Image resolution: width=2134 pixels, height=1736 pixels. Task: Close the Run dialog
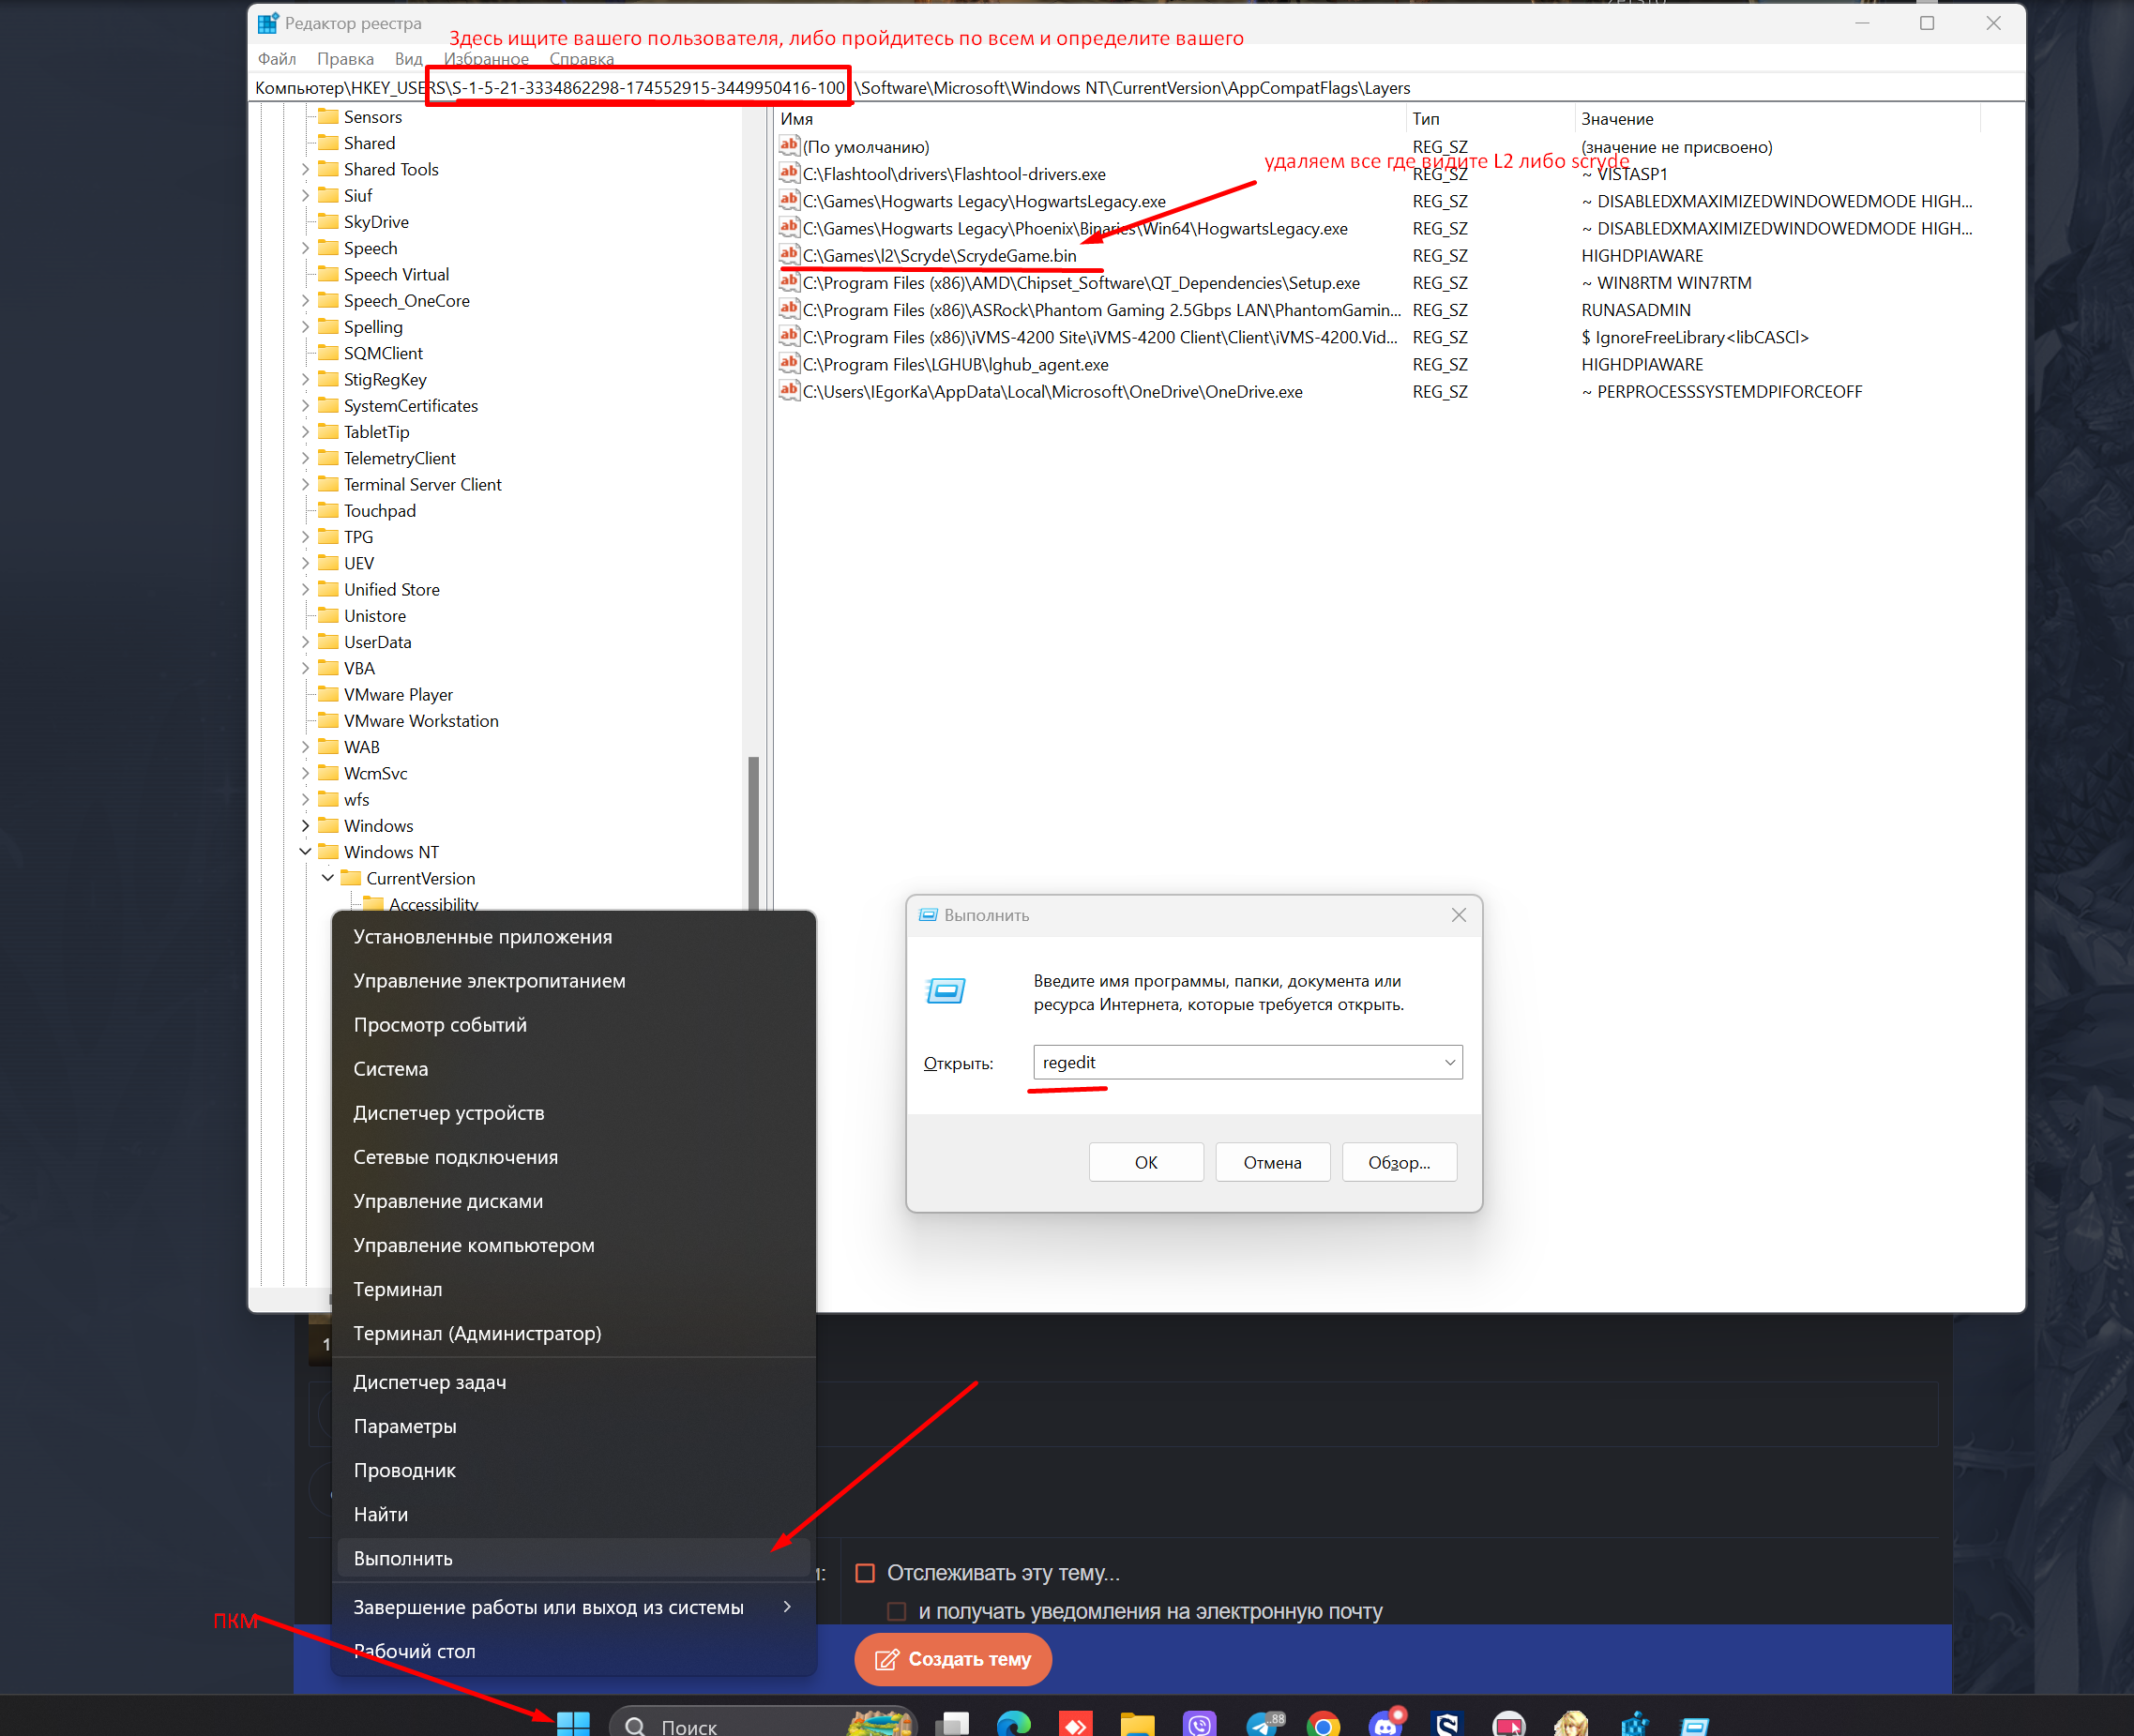point(1459,915)
